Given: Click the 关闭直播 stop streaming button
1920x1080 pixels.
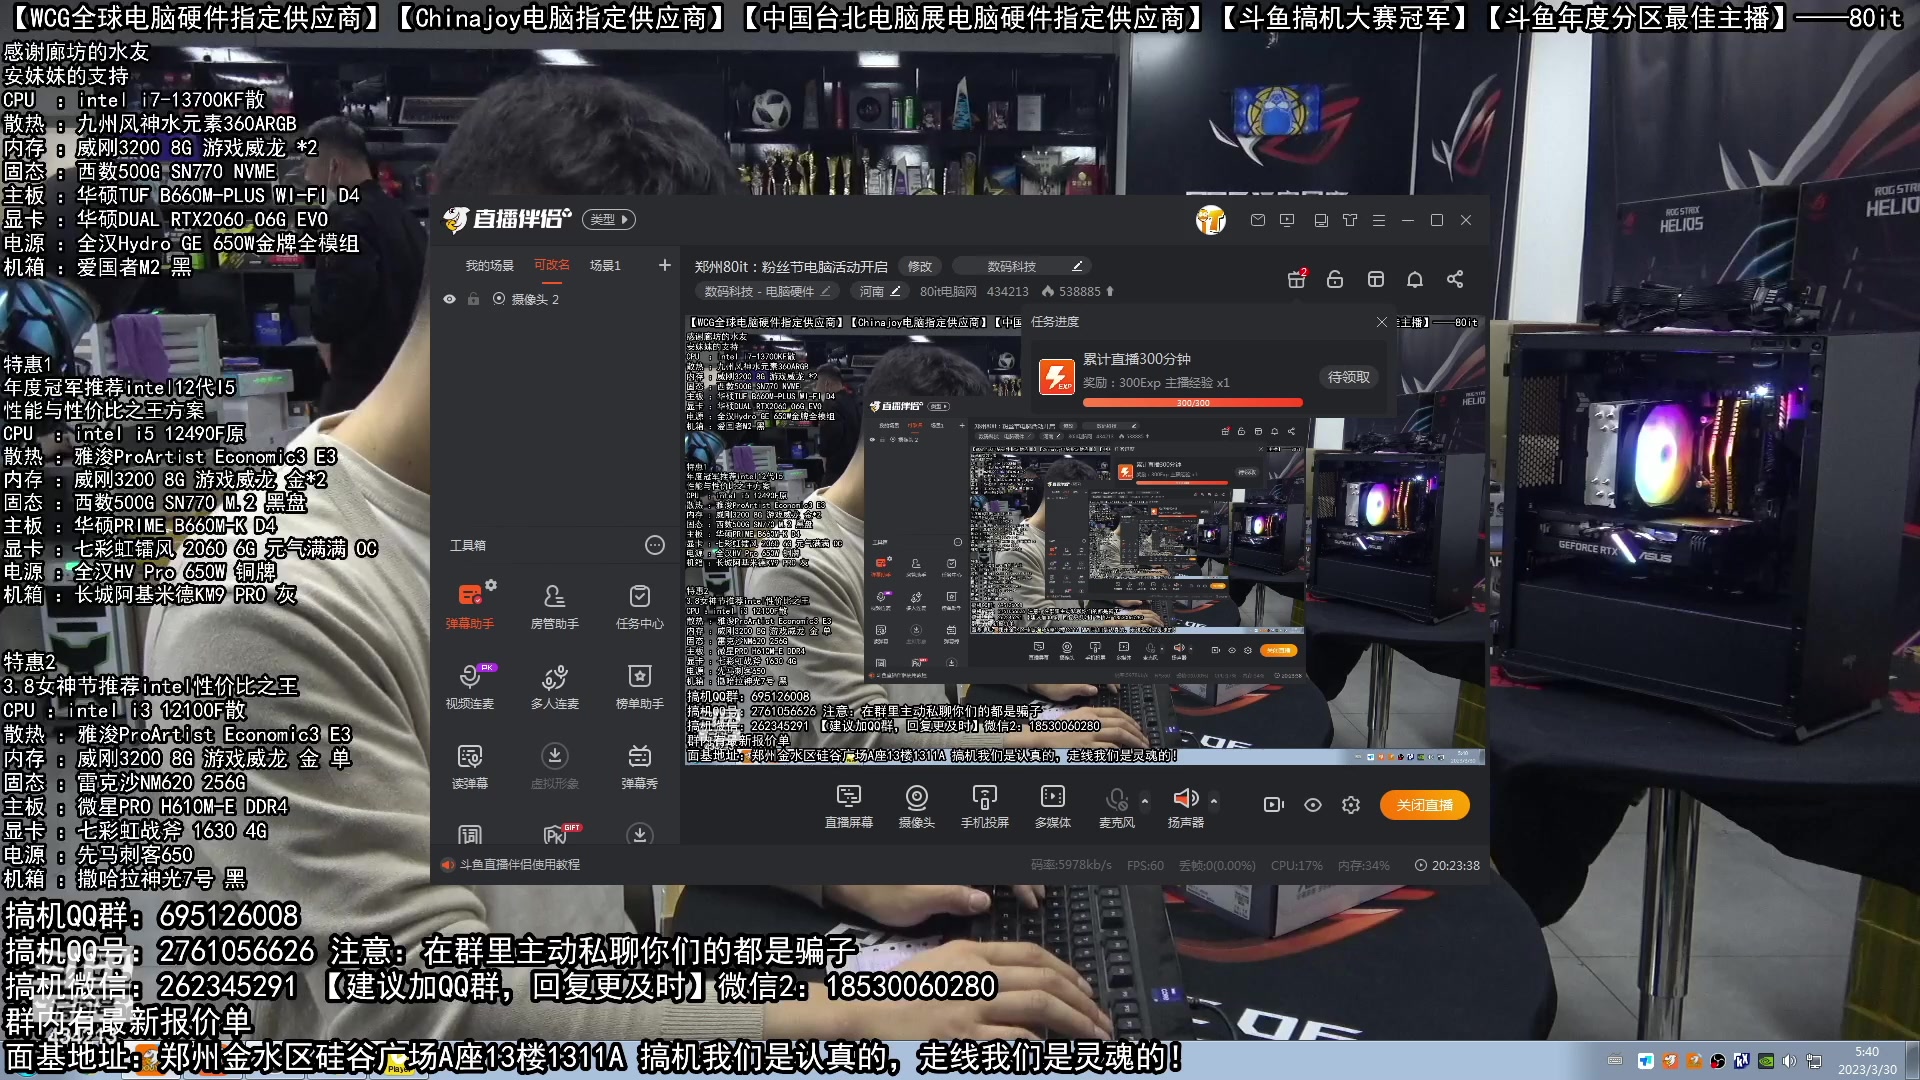Looking at the screenshot, I should coord(1424,805).
